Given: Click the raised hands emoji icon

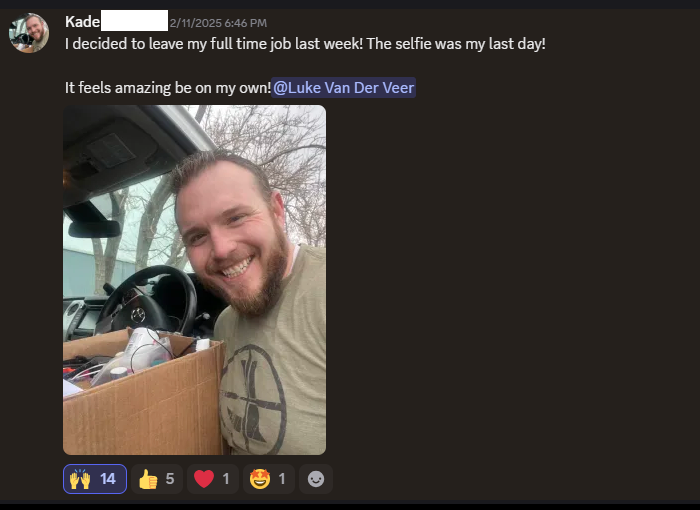Looking at the screenshot, I should tap(80, 479).
